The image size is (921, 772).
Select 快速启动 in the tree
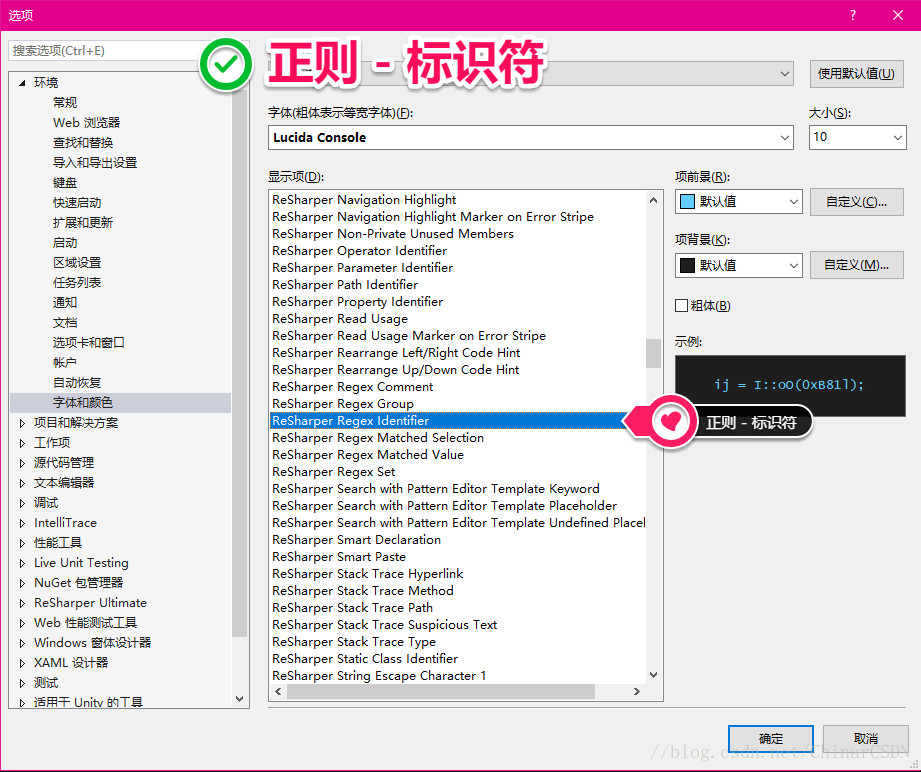pos(77,202)
